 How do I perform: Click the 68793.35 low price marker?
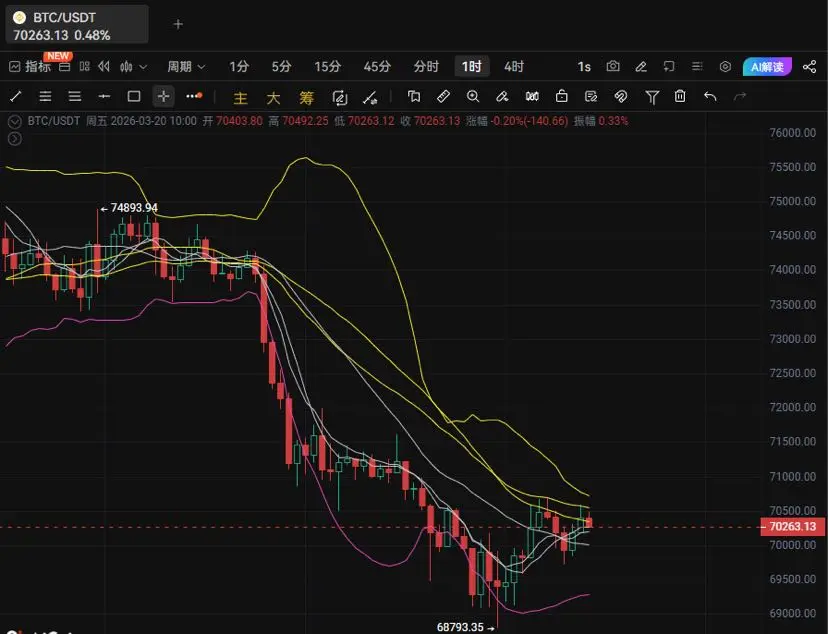(465, 627)
